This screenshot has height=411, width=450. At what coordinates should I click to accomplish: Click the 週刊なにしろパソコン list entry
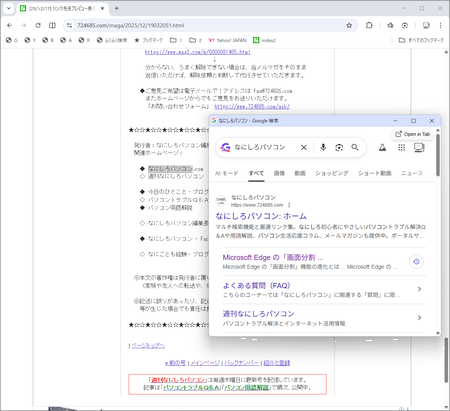[176, 176]
